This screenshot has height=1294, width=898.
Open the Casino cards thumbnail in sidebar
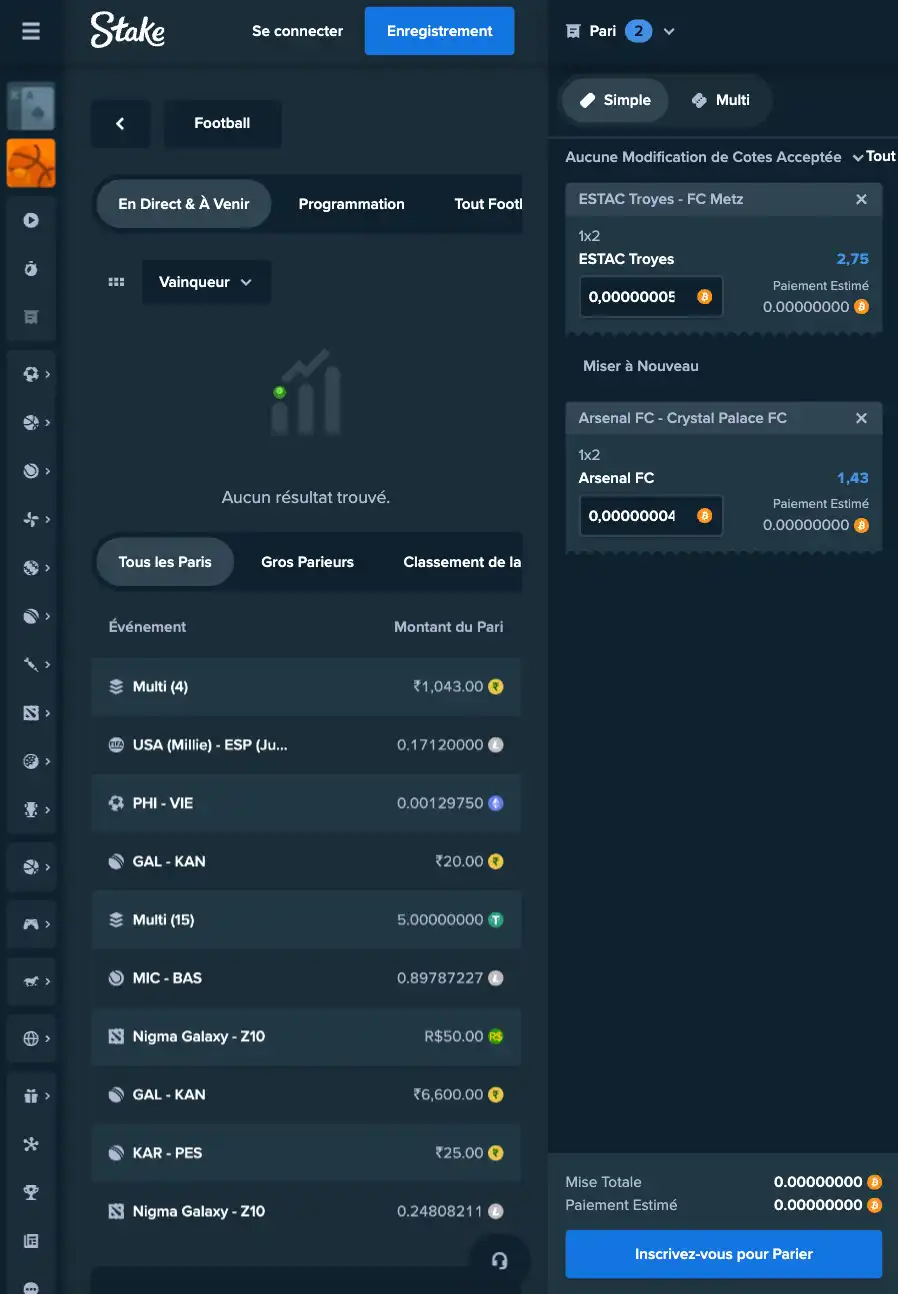pos(31,106)
